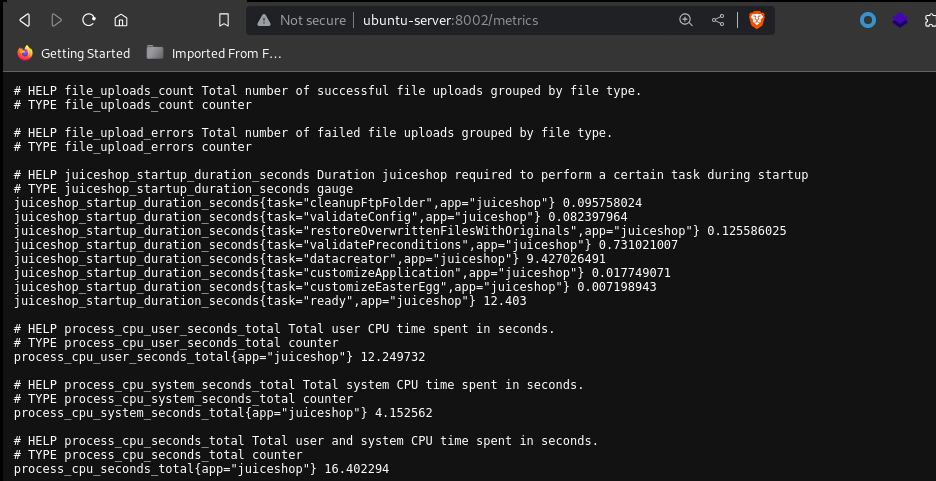The width and height of the screenshot is (936, 481).
Task: Click the Not secure label text
Action: coord(313,20)
